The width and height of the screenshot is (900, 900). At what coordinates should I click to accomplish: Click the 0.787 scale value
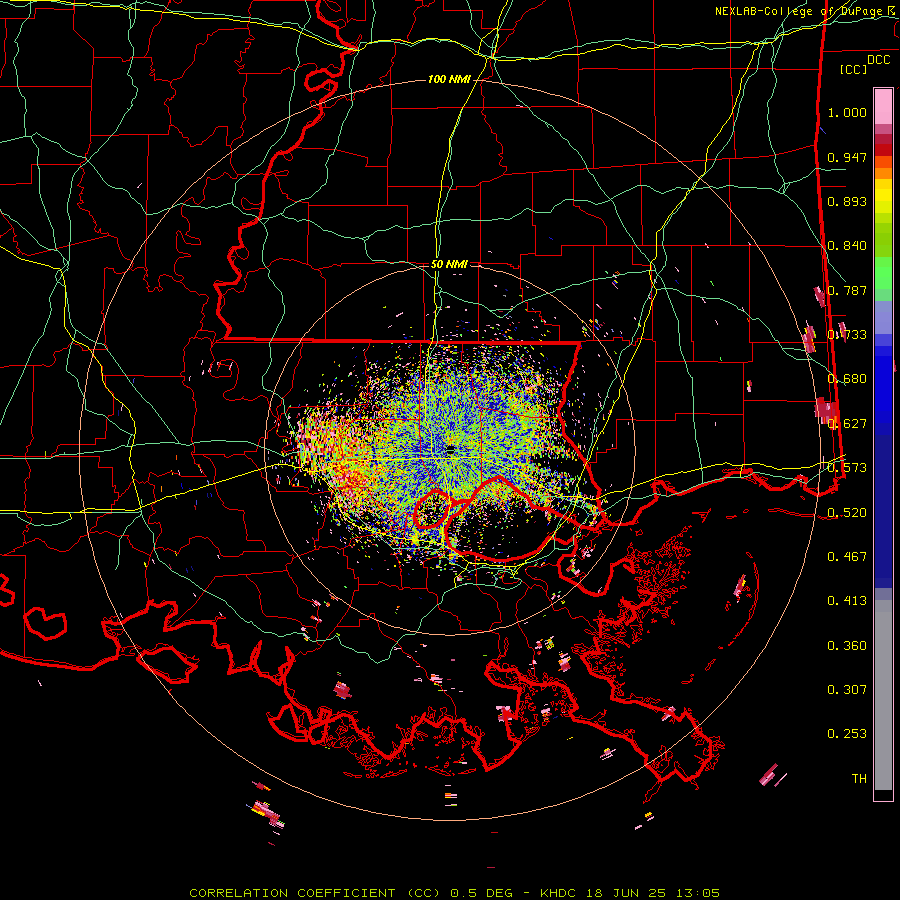847,290
